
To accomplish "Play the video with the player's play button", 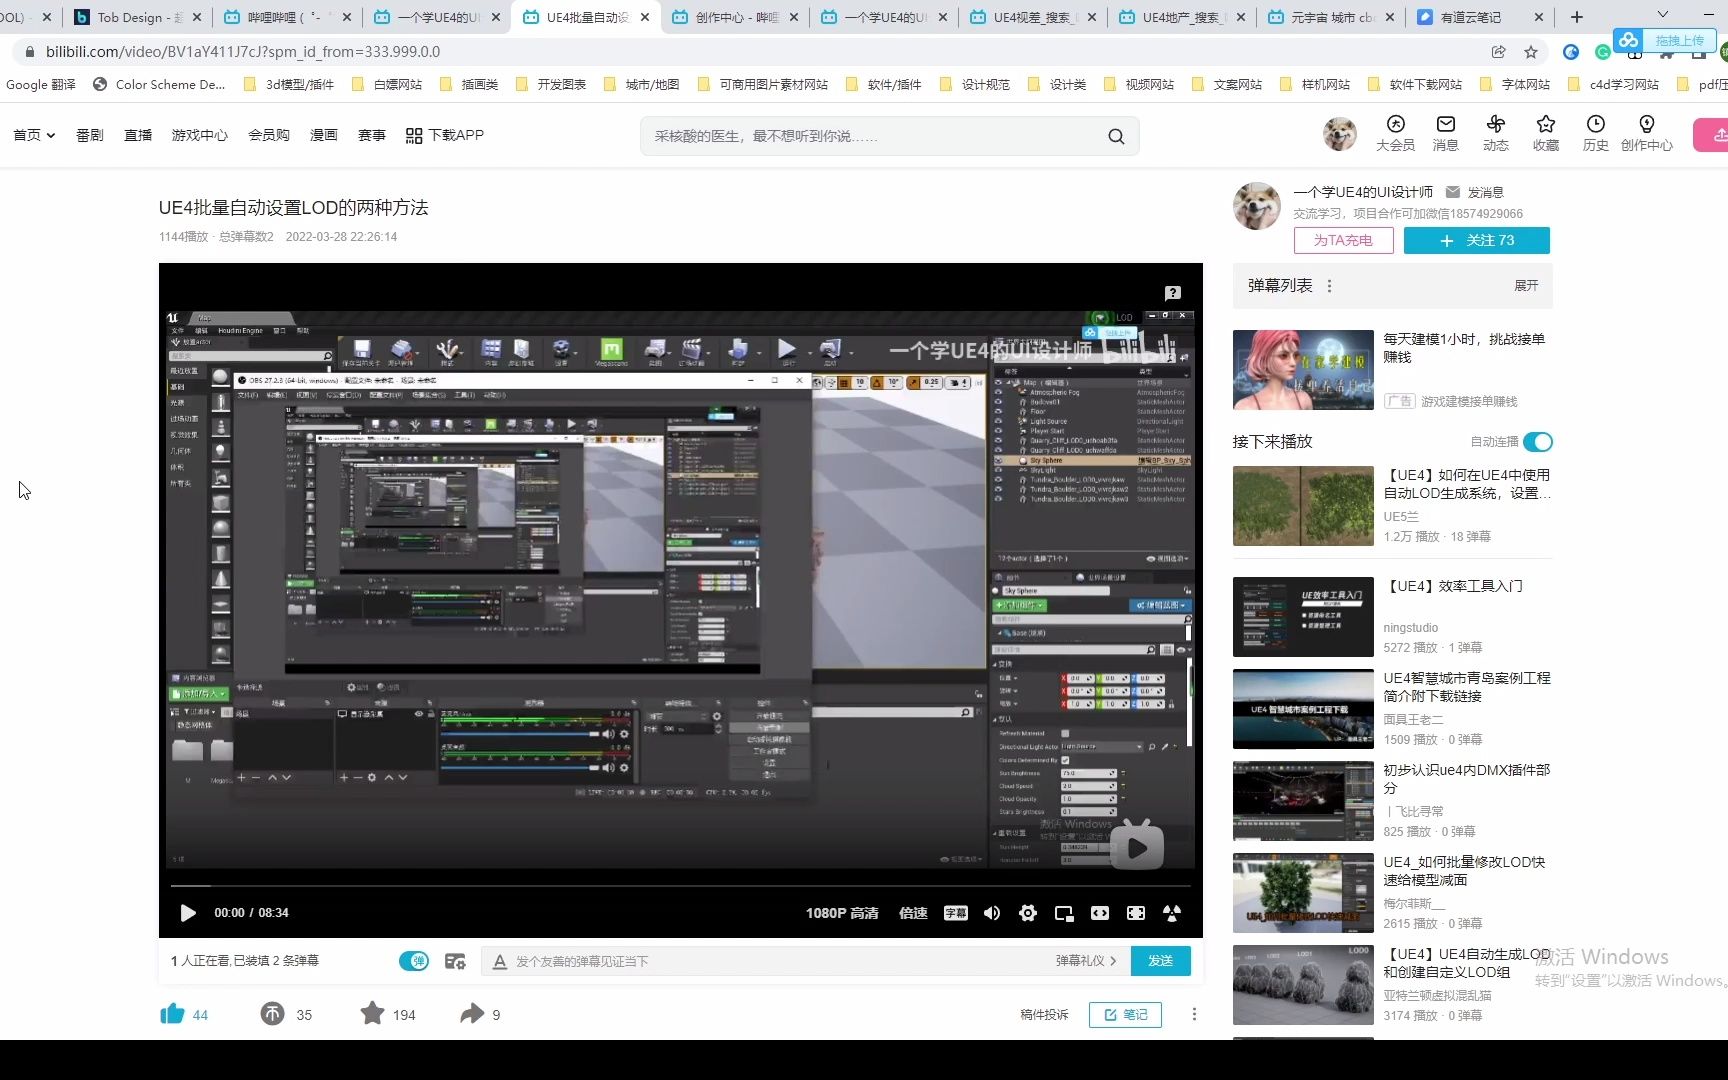I will click(x=187, y=913).
